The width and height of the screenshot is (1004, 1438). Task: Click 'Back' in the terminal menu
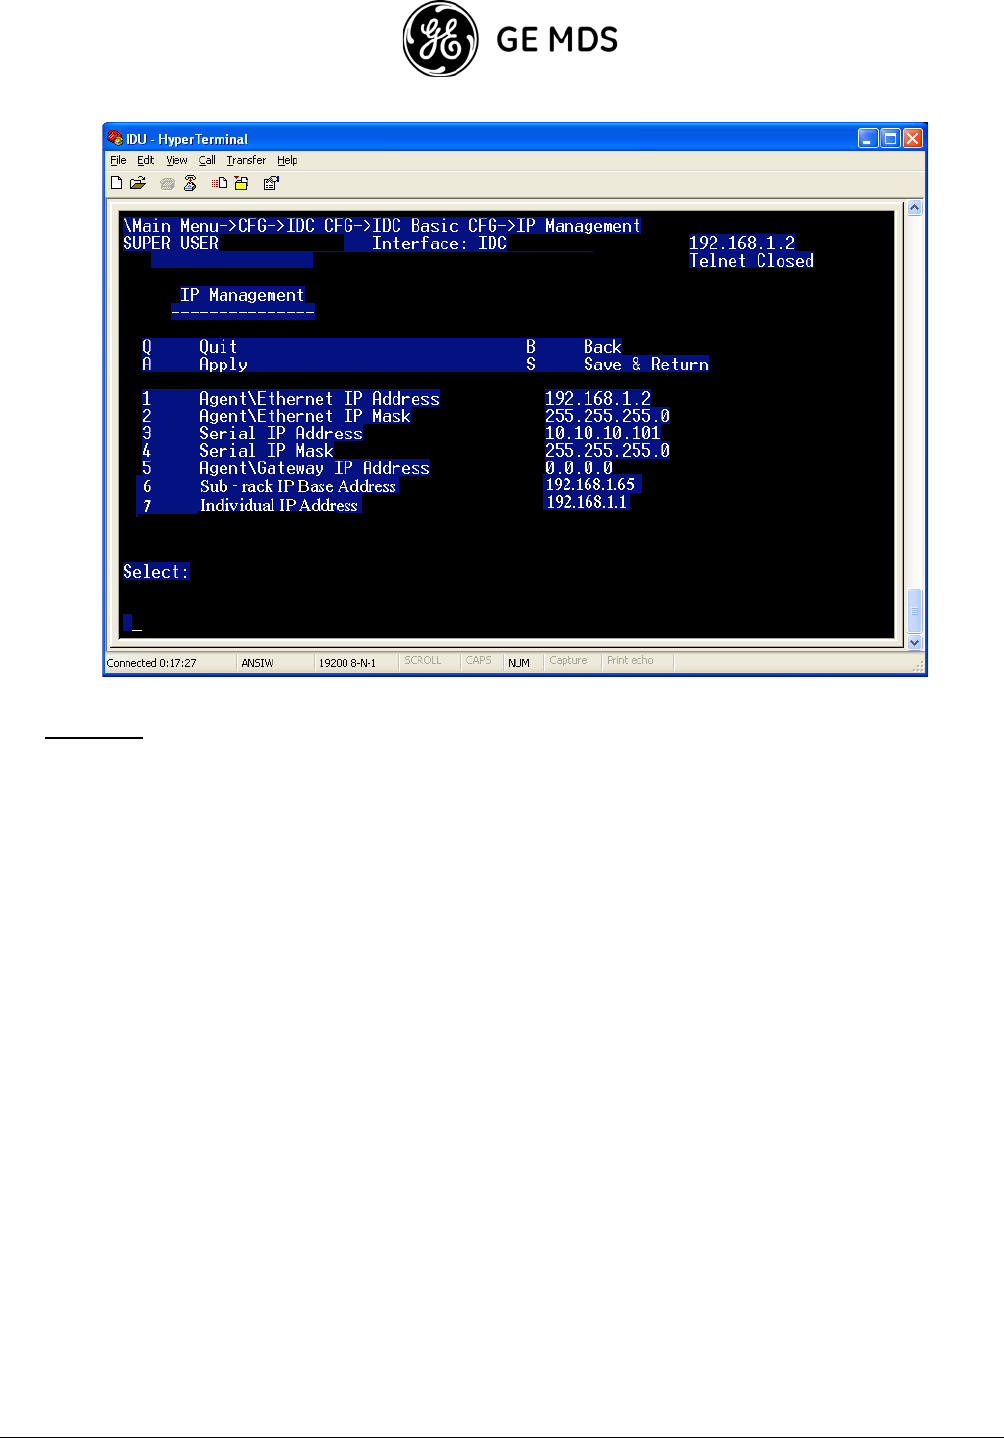pos(603,347)
